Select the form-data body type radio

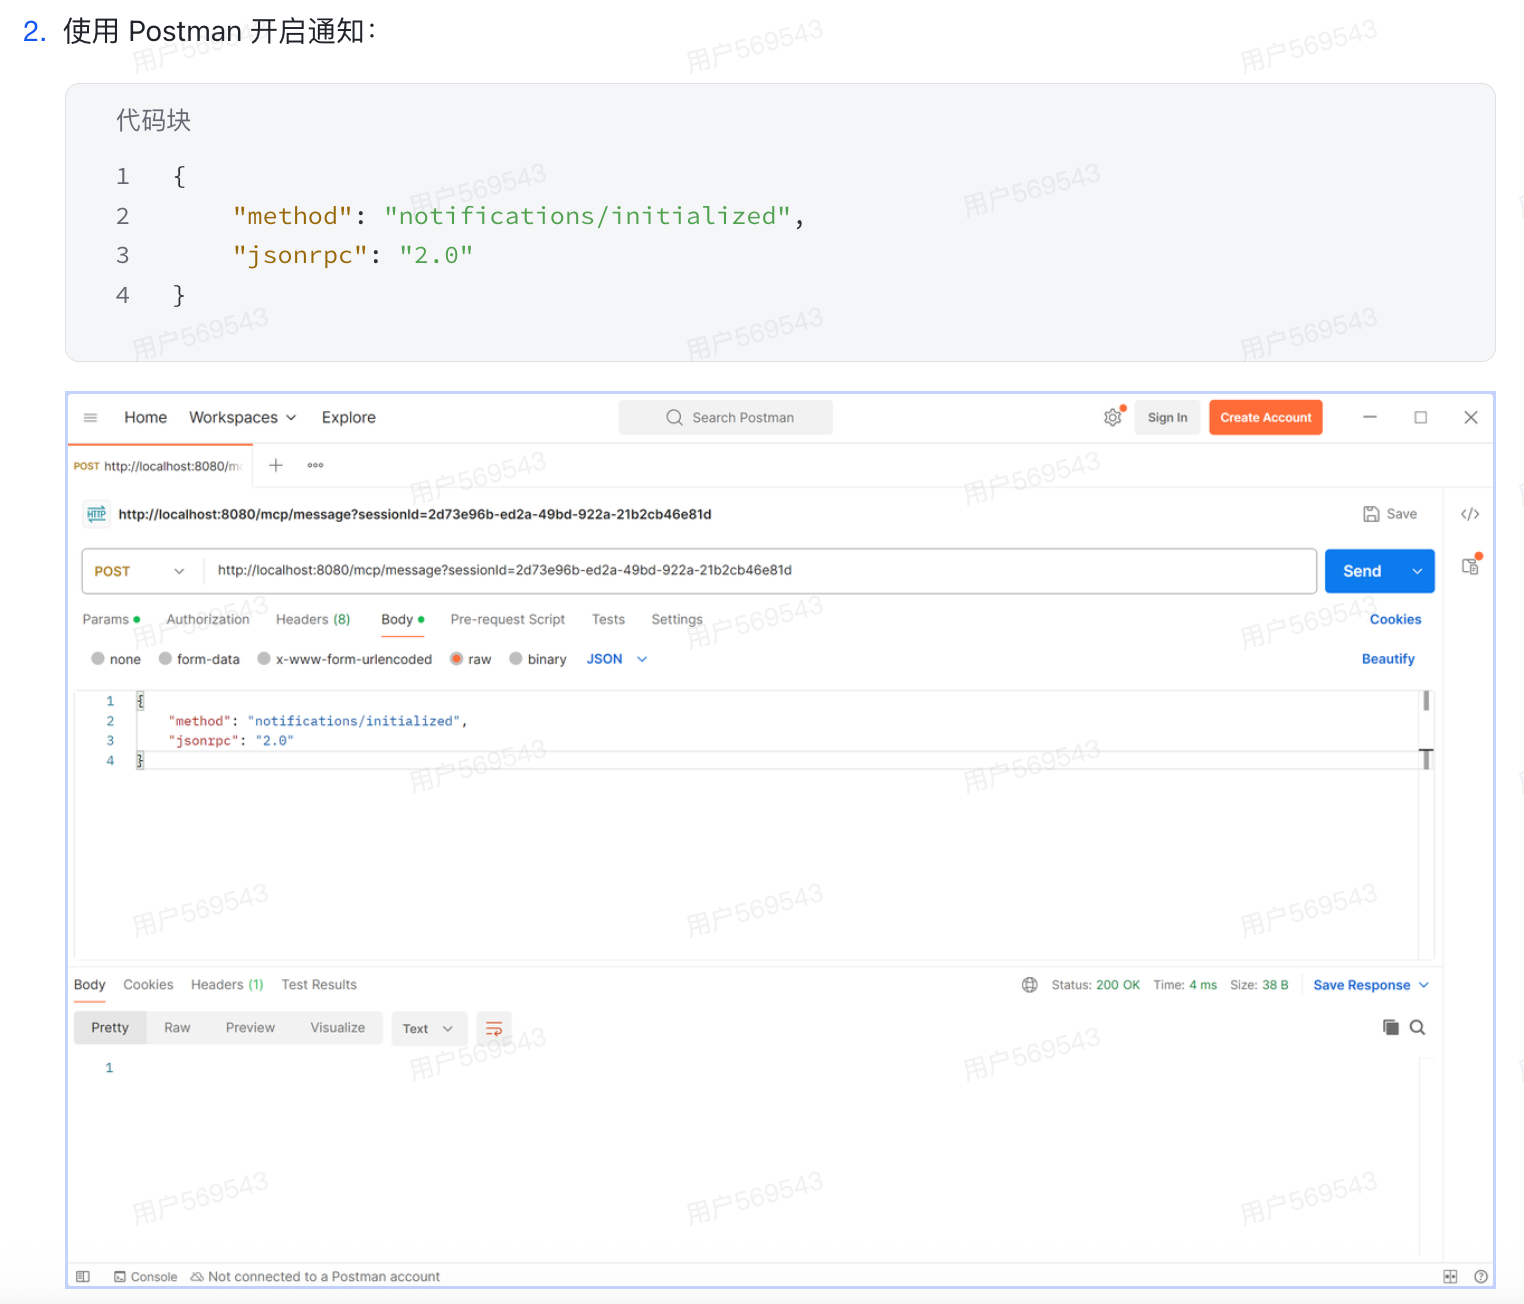166,659
